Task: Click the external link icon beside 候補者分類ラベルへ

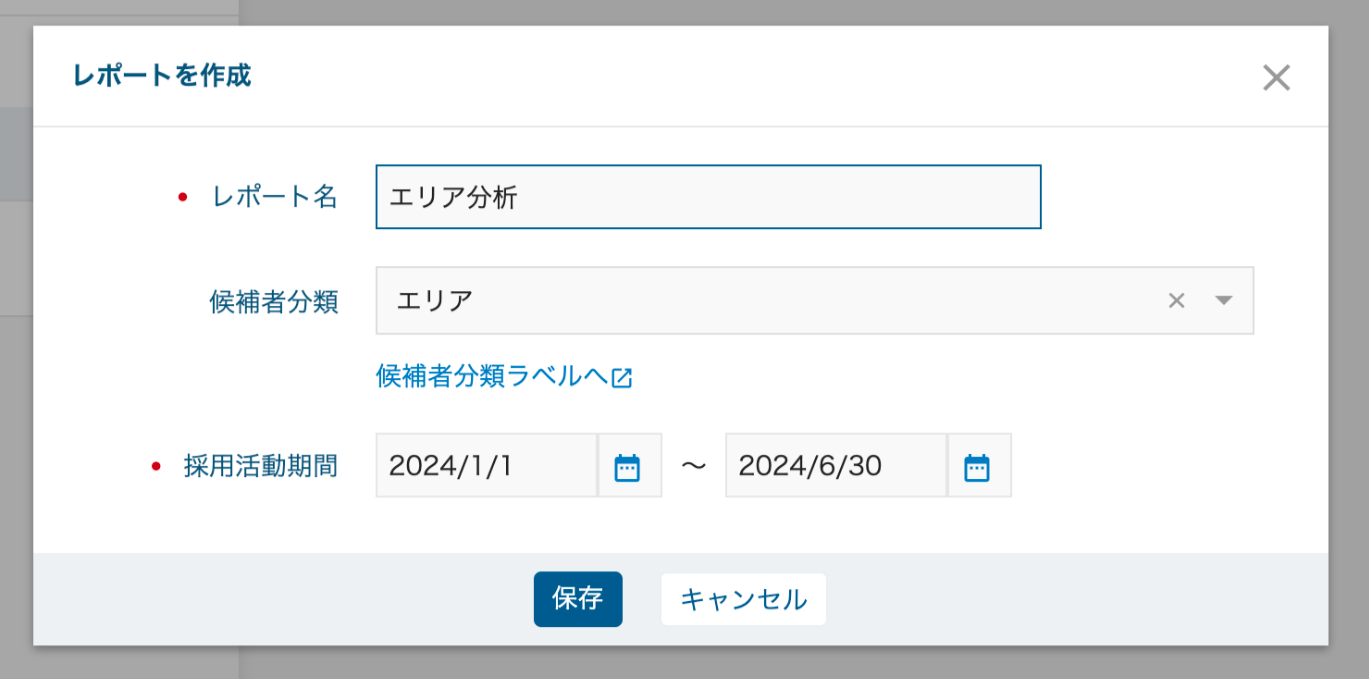Action: [x=623, y=378]
